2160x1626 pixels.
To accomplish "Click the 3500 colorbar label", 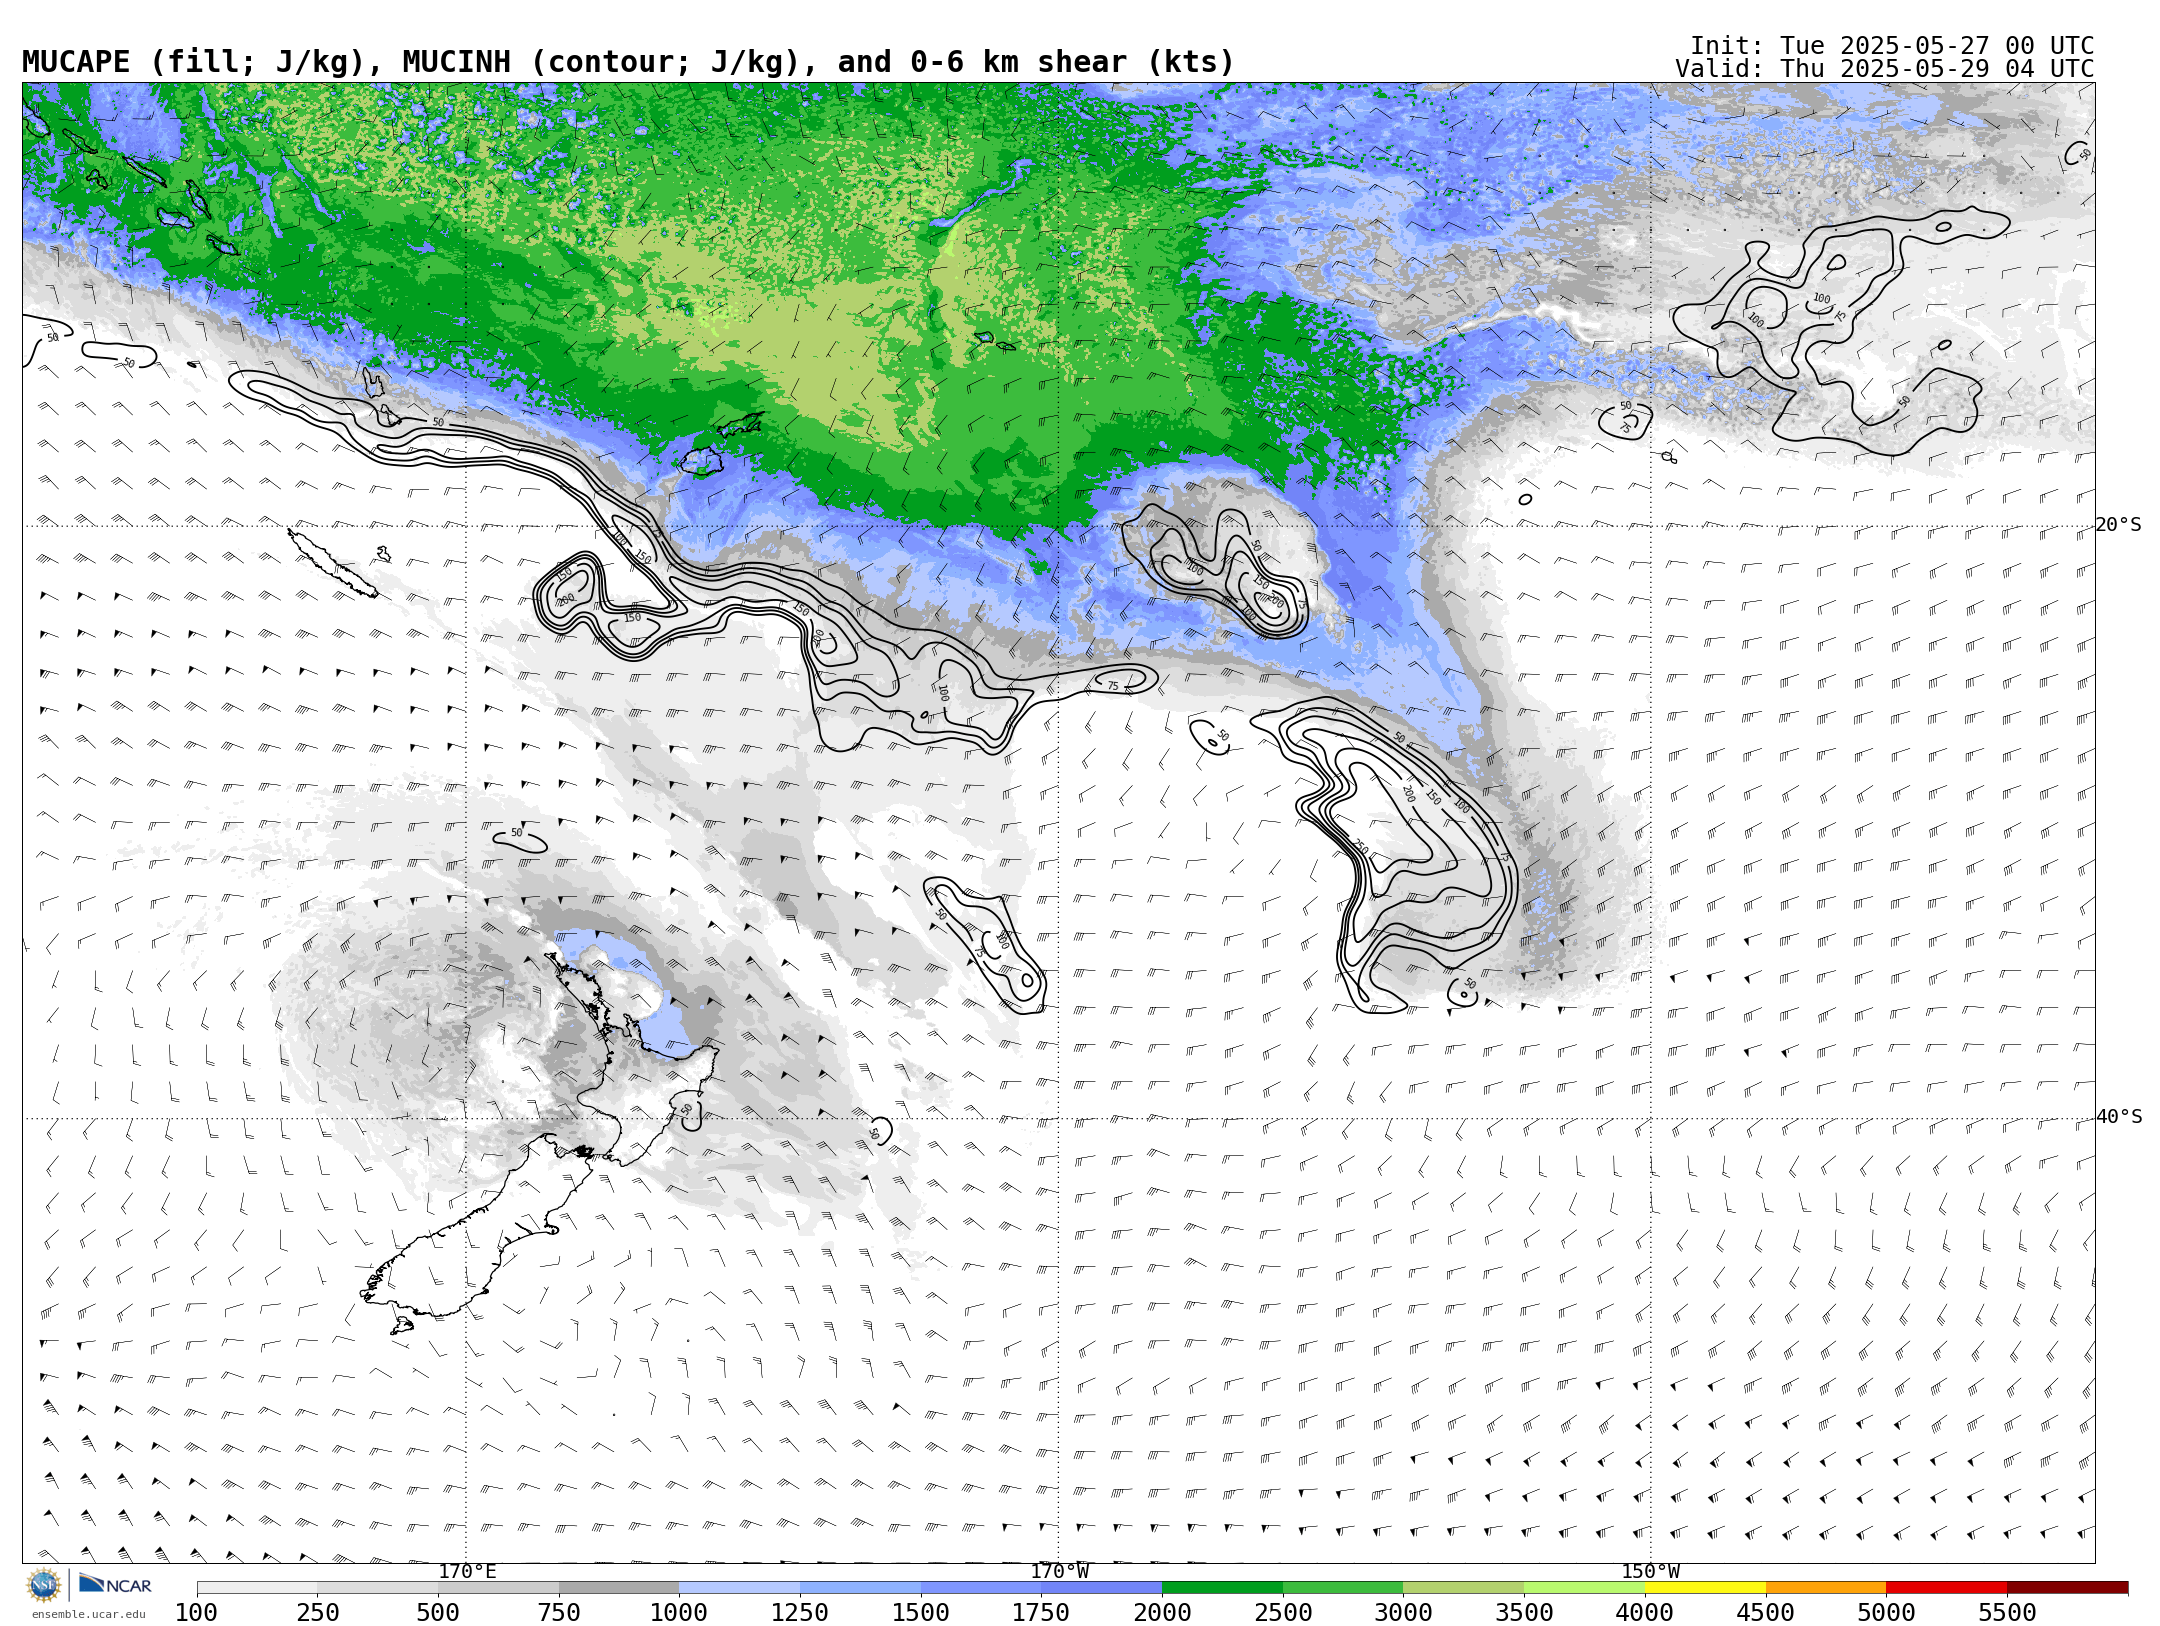I will [x=1524, y=1613].
